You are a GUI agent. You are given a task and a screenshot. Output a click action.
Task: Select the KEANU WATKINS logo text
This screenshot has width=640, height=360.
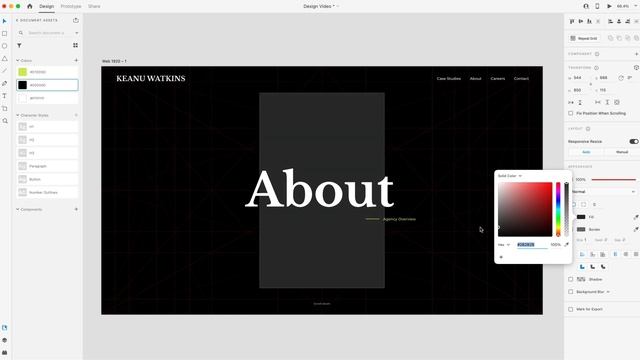151,78
